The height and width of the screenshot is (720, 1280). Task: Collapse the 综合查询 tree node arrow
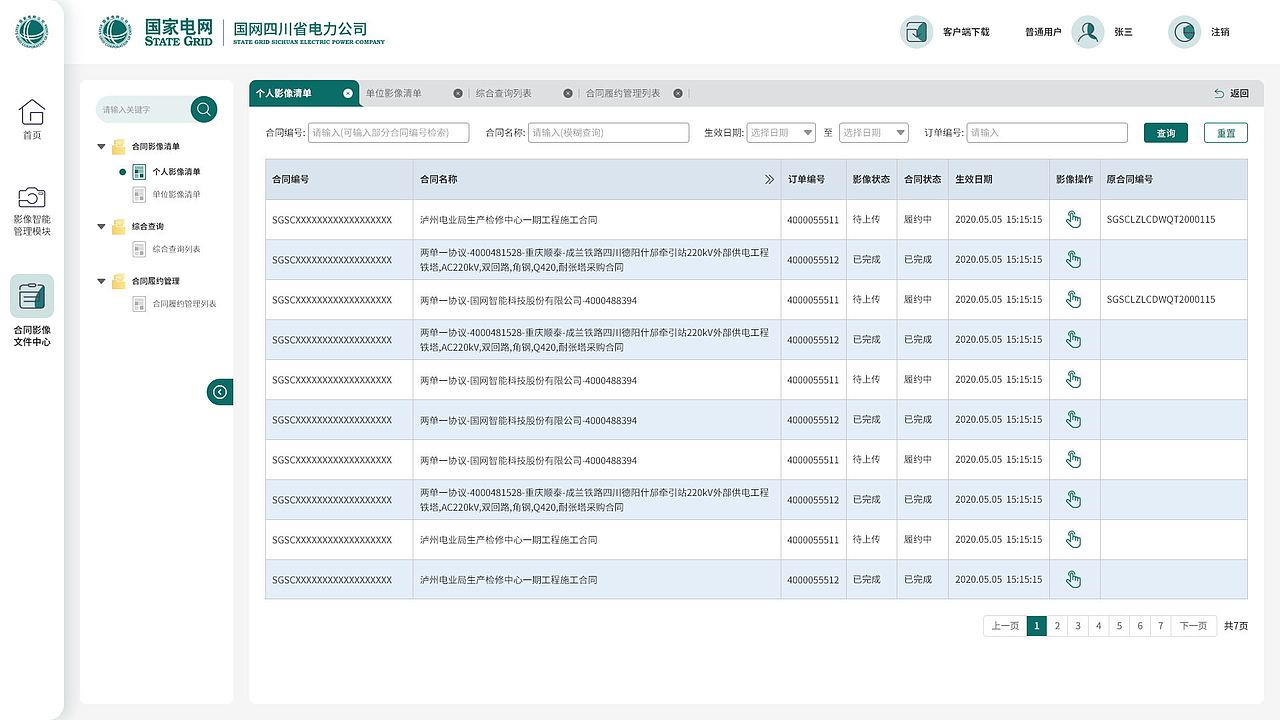(x=101, y=227)
